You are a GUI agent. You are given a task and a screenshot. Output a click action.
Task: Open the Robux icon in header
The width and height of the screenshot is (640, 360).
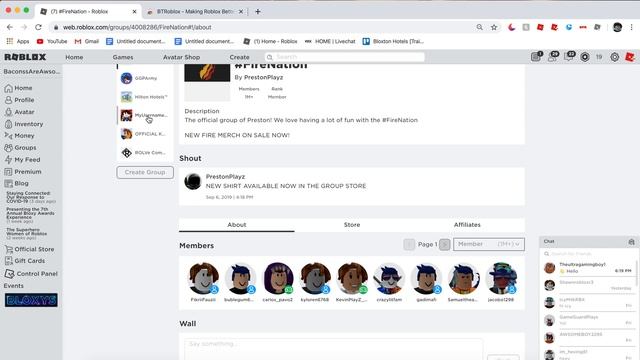pyautogui.click(x=584, y=57)
